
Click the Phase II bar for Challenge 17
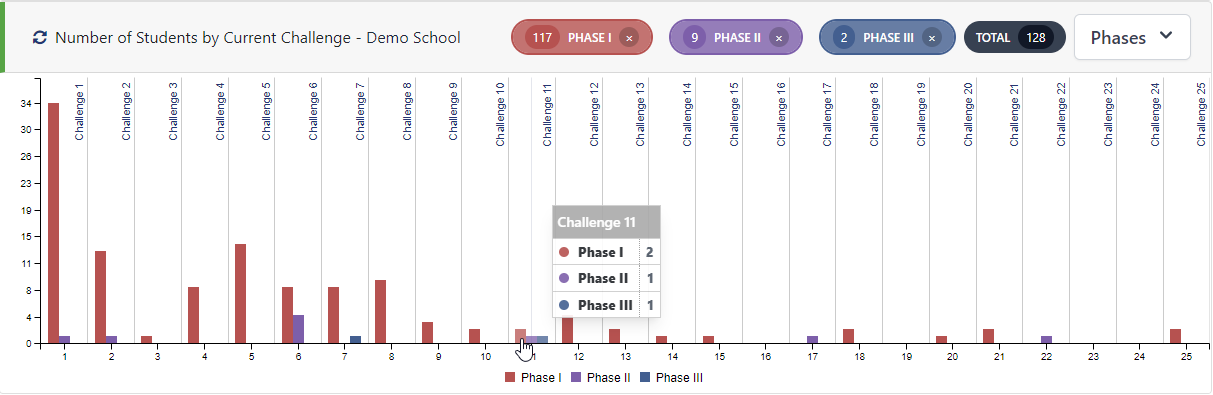pyautogui.click(x=812, y=340)
